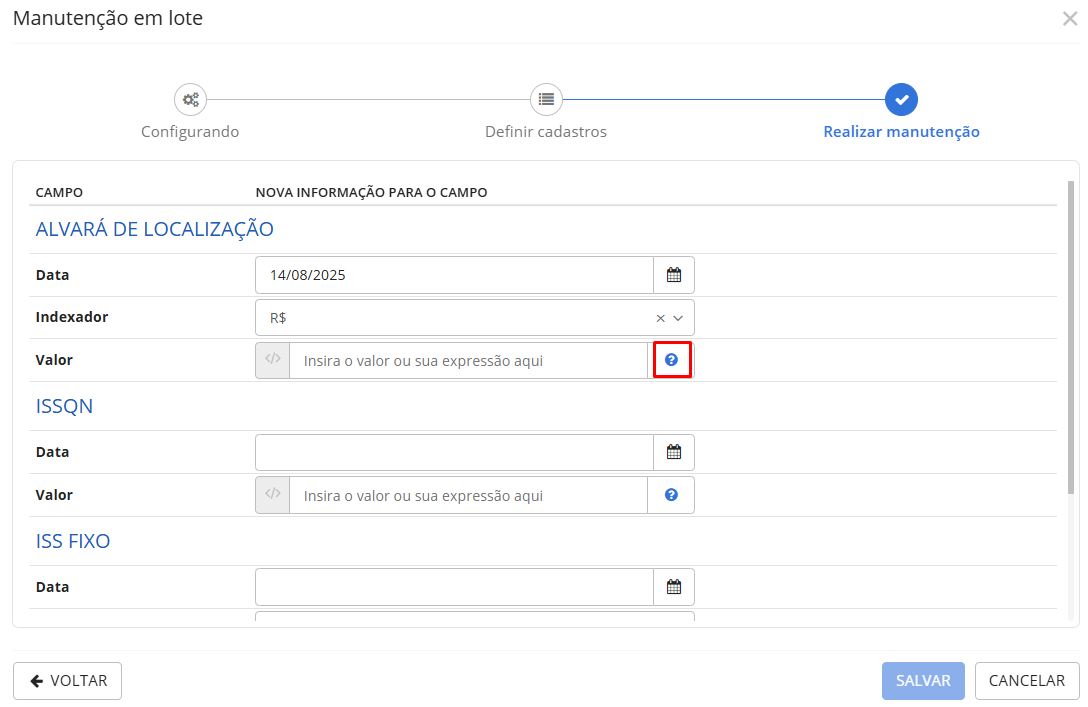Image resolution: width=1088 pixels, height=707 pixels.
Task: Click the Configurando step gear icon
Action: (190, 99)
